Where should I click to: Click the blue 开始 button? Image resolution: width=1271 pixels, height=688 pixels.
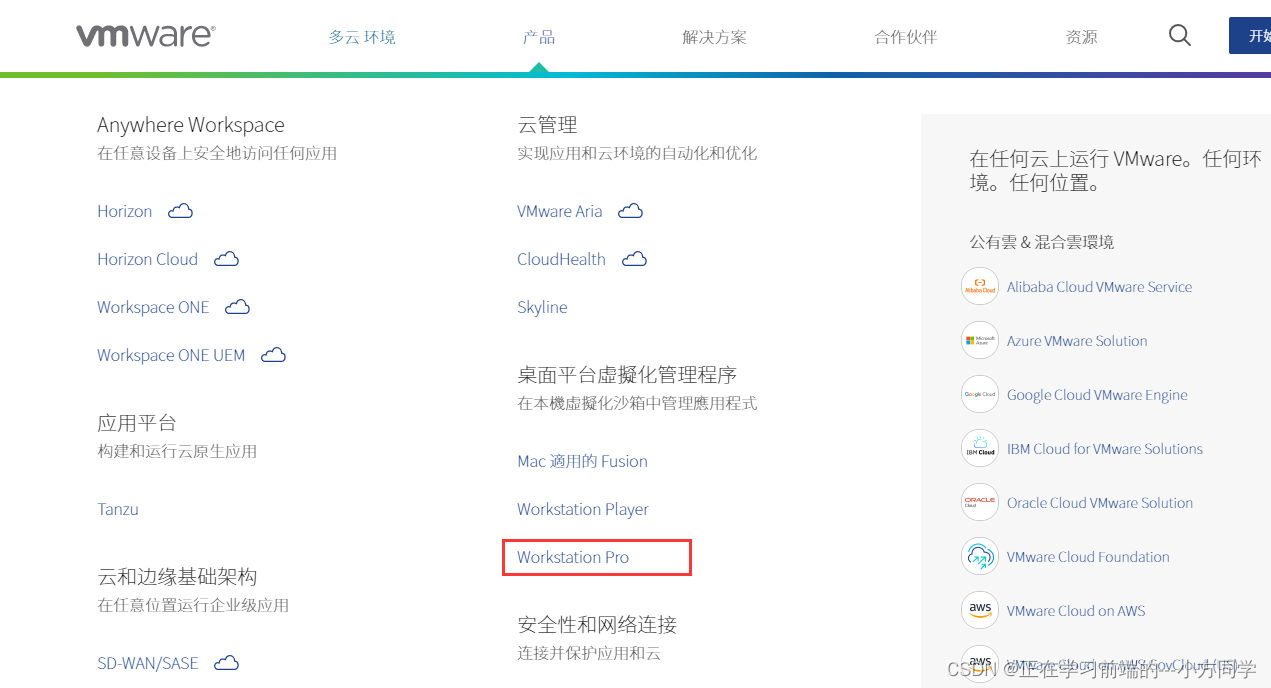(x=1250, y=36)
